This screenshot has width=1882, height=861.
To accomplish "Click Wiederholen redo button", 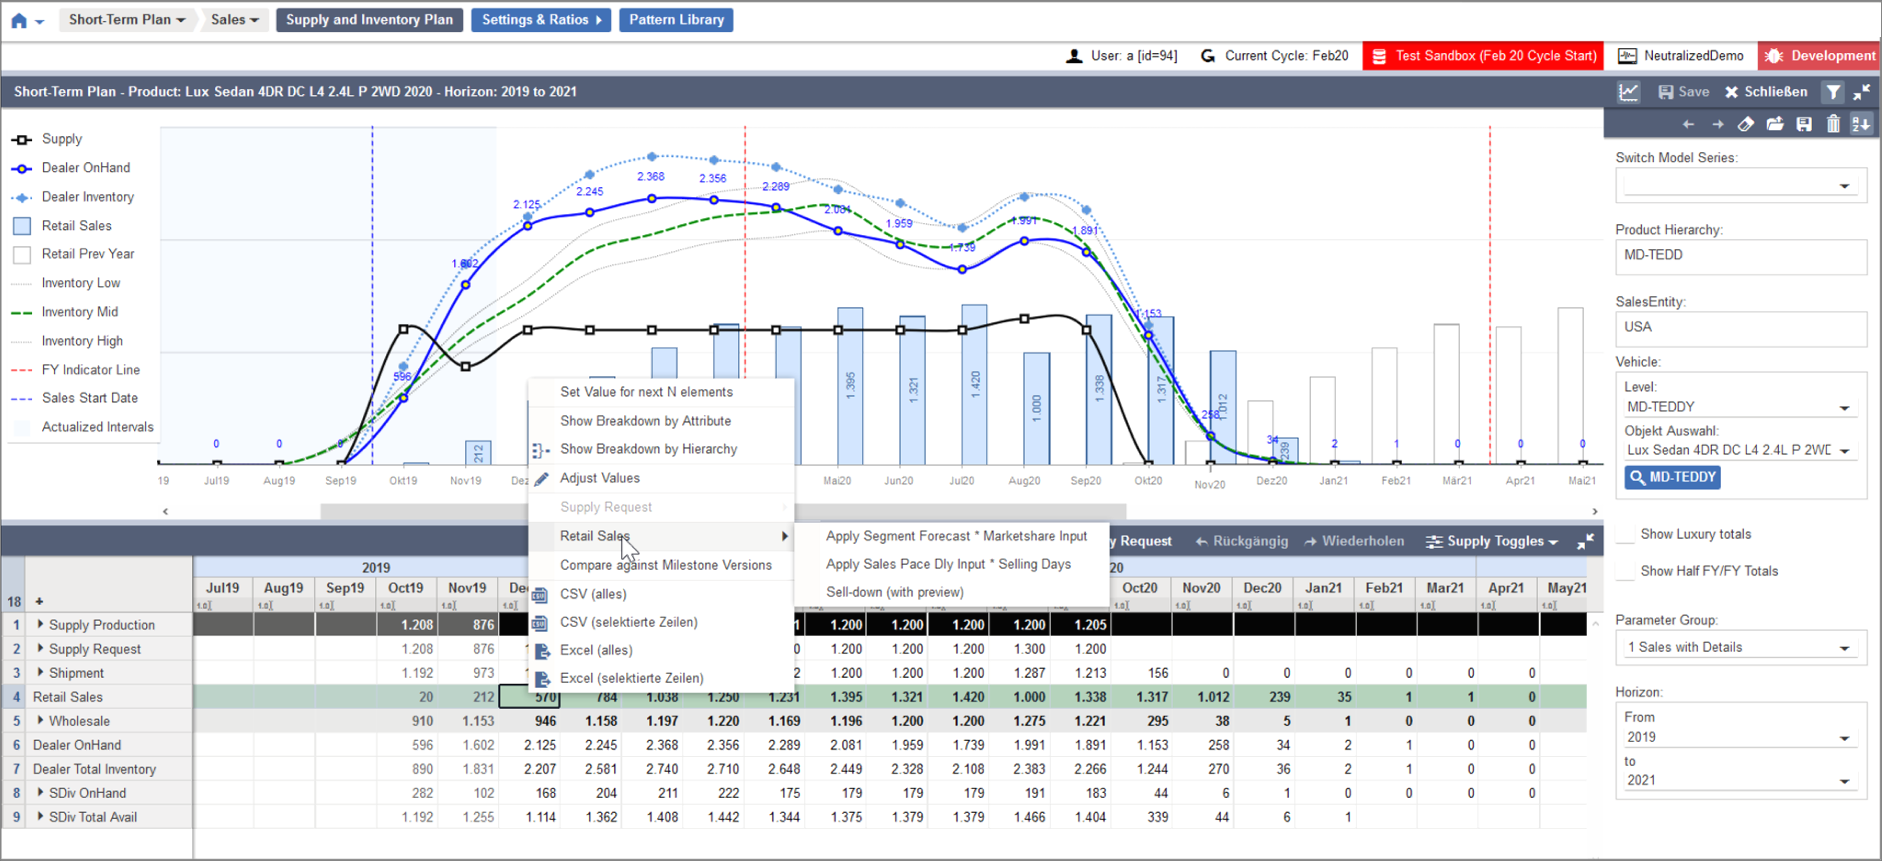I will pyautogui.click(x=1354, y=542).
